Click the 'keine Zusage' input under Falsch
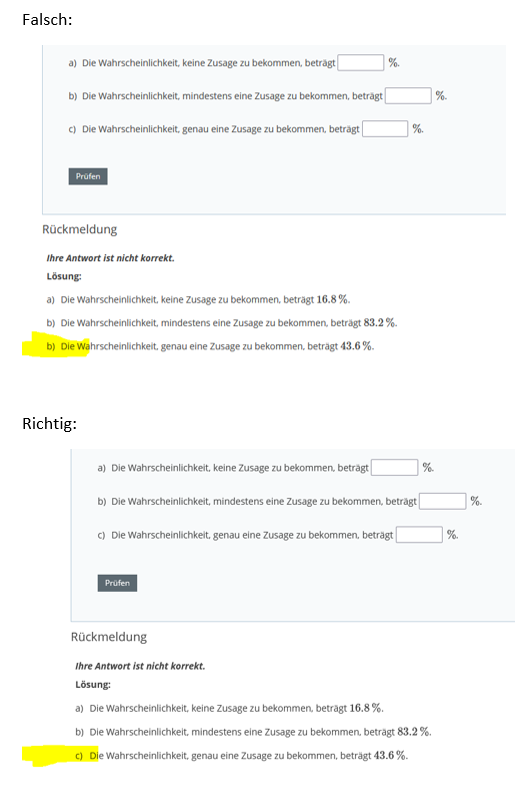Viewport: 515px width, 794px height. [x=361, y=63]
